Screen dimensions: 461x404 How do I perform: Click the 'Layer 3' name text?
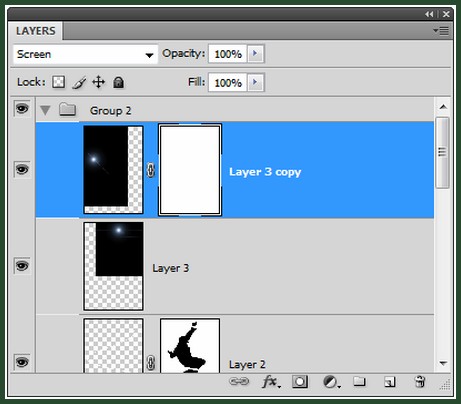[x=171, y=268]
